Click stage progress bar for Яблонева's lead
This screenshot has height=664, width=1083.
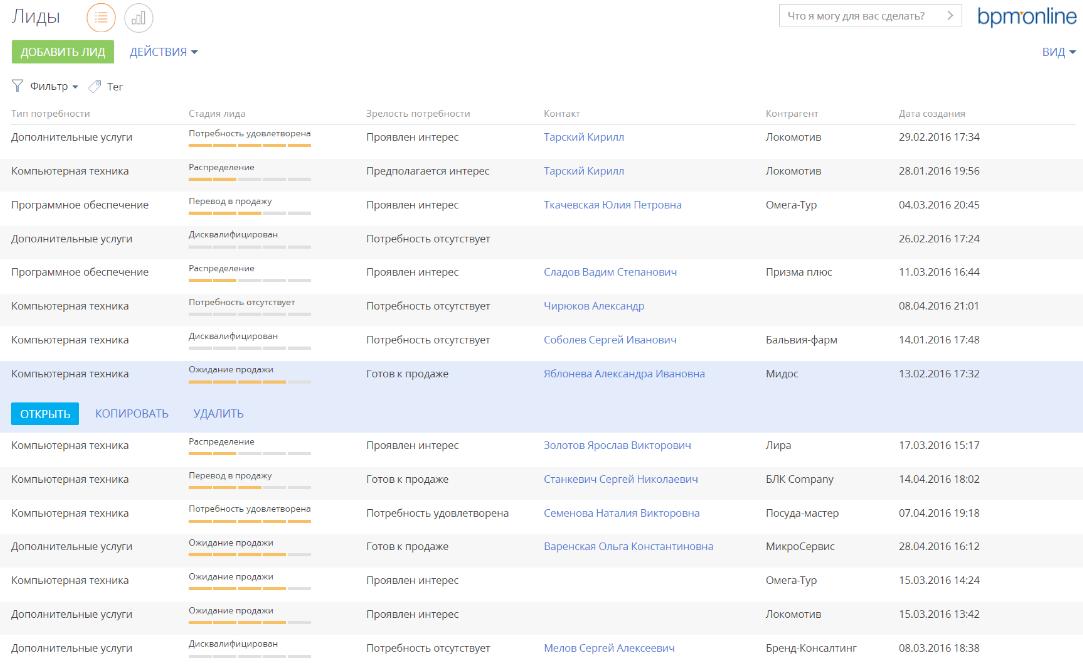[249, 382]
